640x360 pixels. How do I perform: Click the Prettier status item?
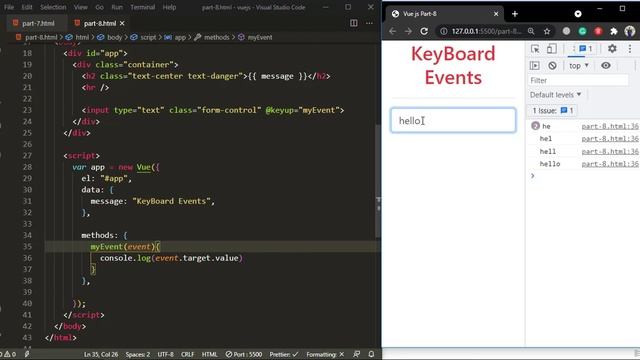284,354
